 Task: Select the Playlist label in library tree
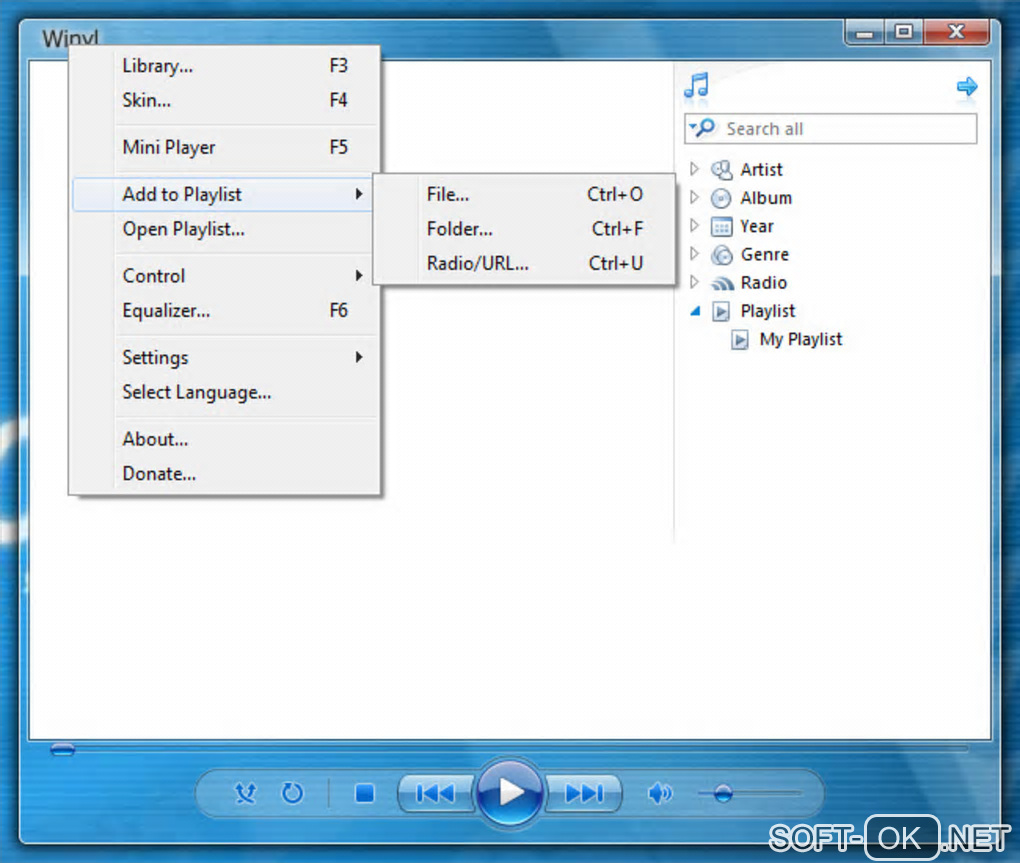(768, 312)
